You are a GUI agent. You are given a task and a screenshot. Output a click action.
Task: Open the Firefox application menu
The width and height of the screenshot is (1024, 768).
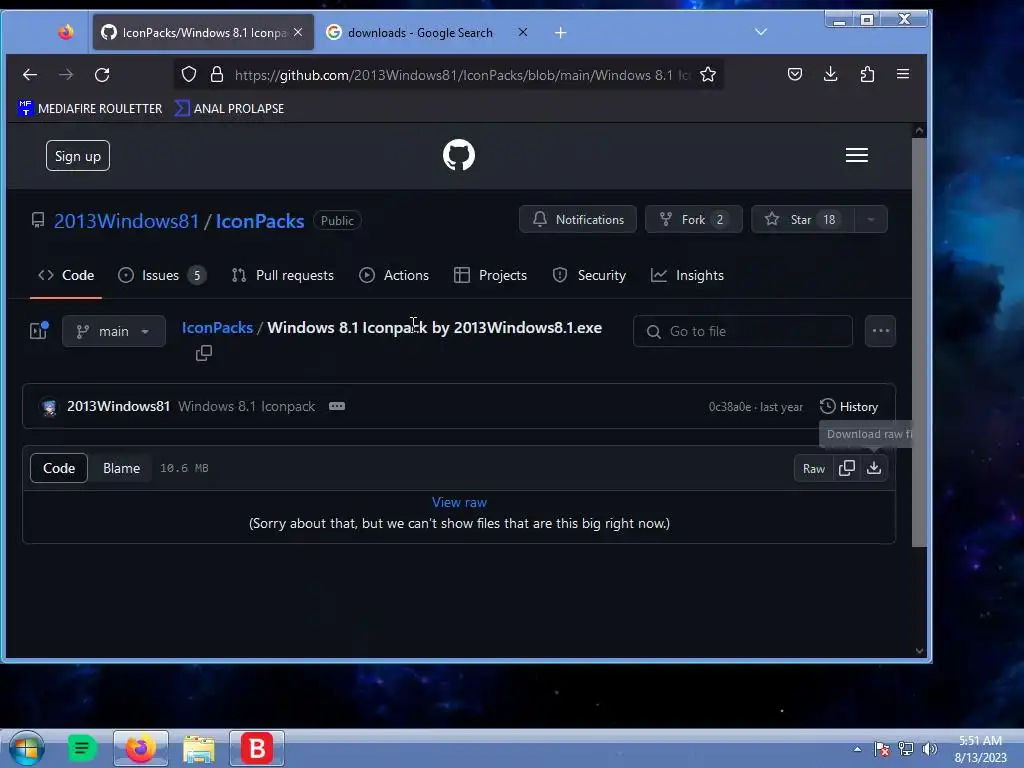point(903,74)
